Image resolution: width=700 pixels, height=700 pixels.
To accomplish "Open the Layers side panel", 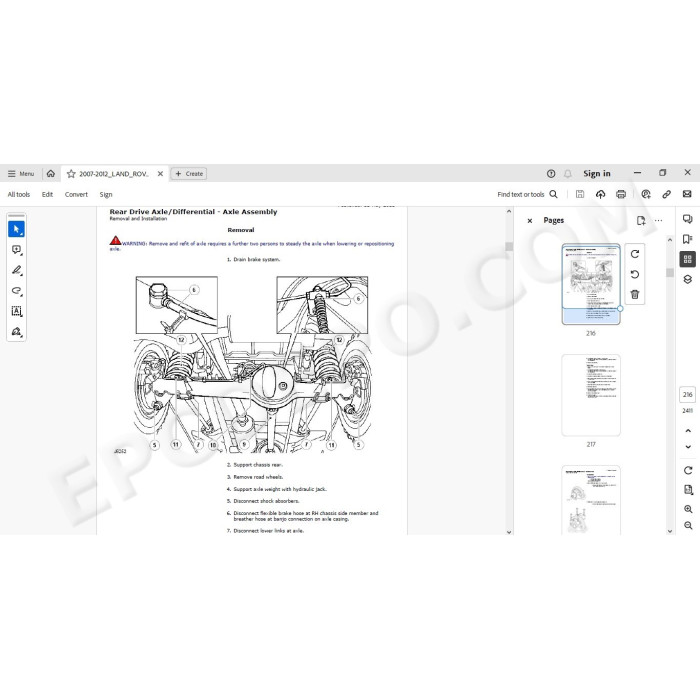I will coord(688,279).
